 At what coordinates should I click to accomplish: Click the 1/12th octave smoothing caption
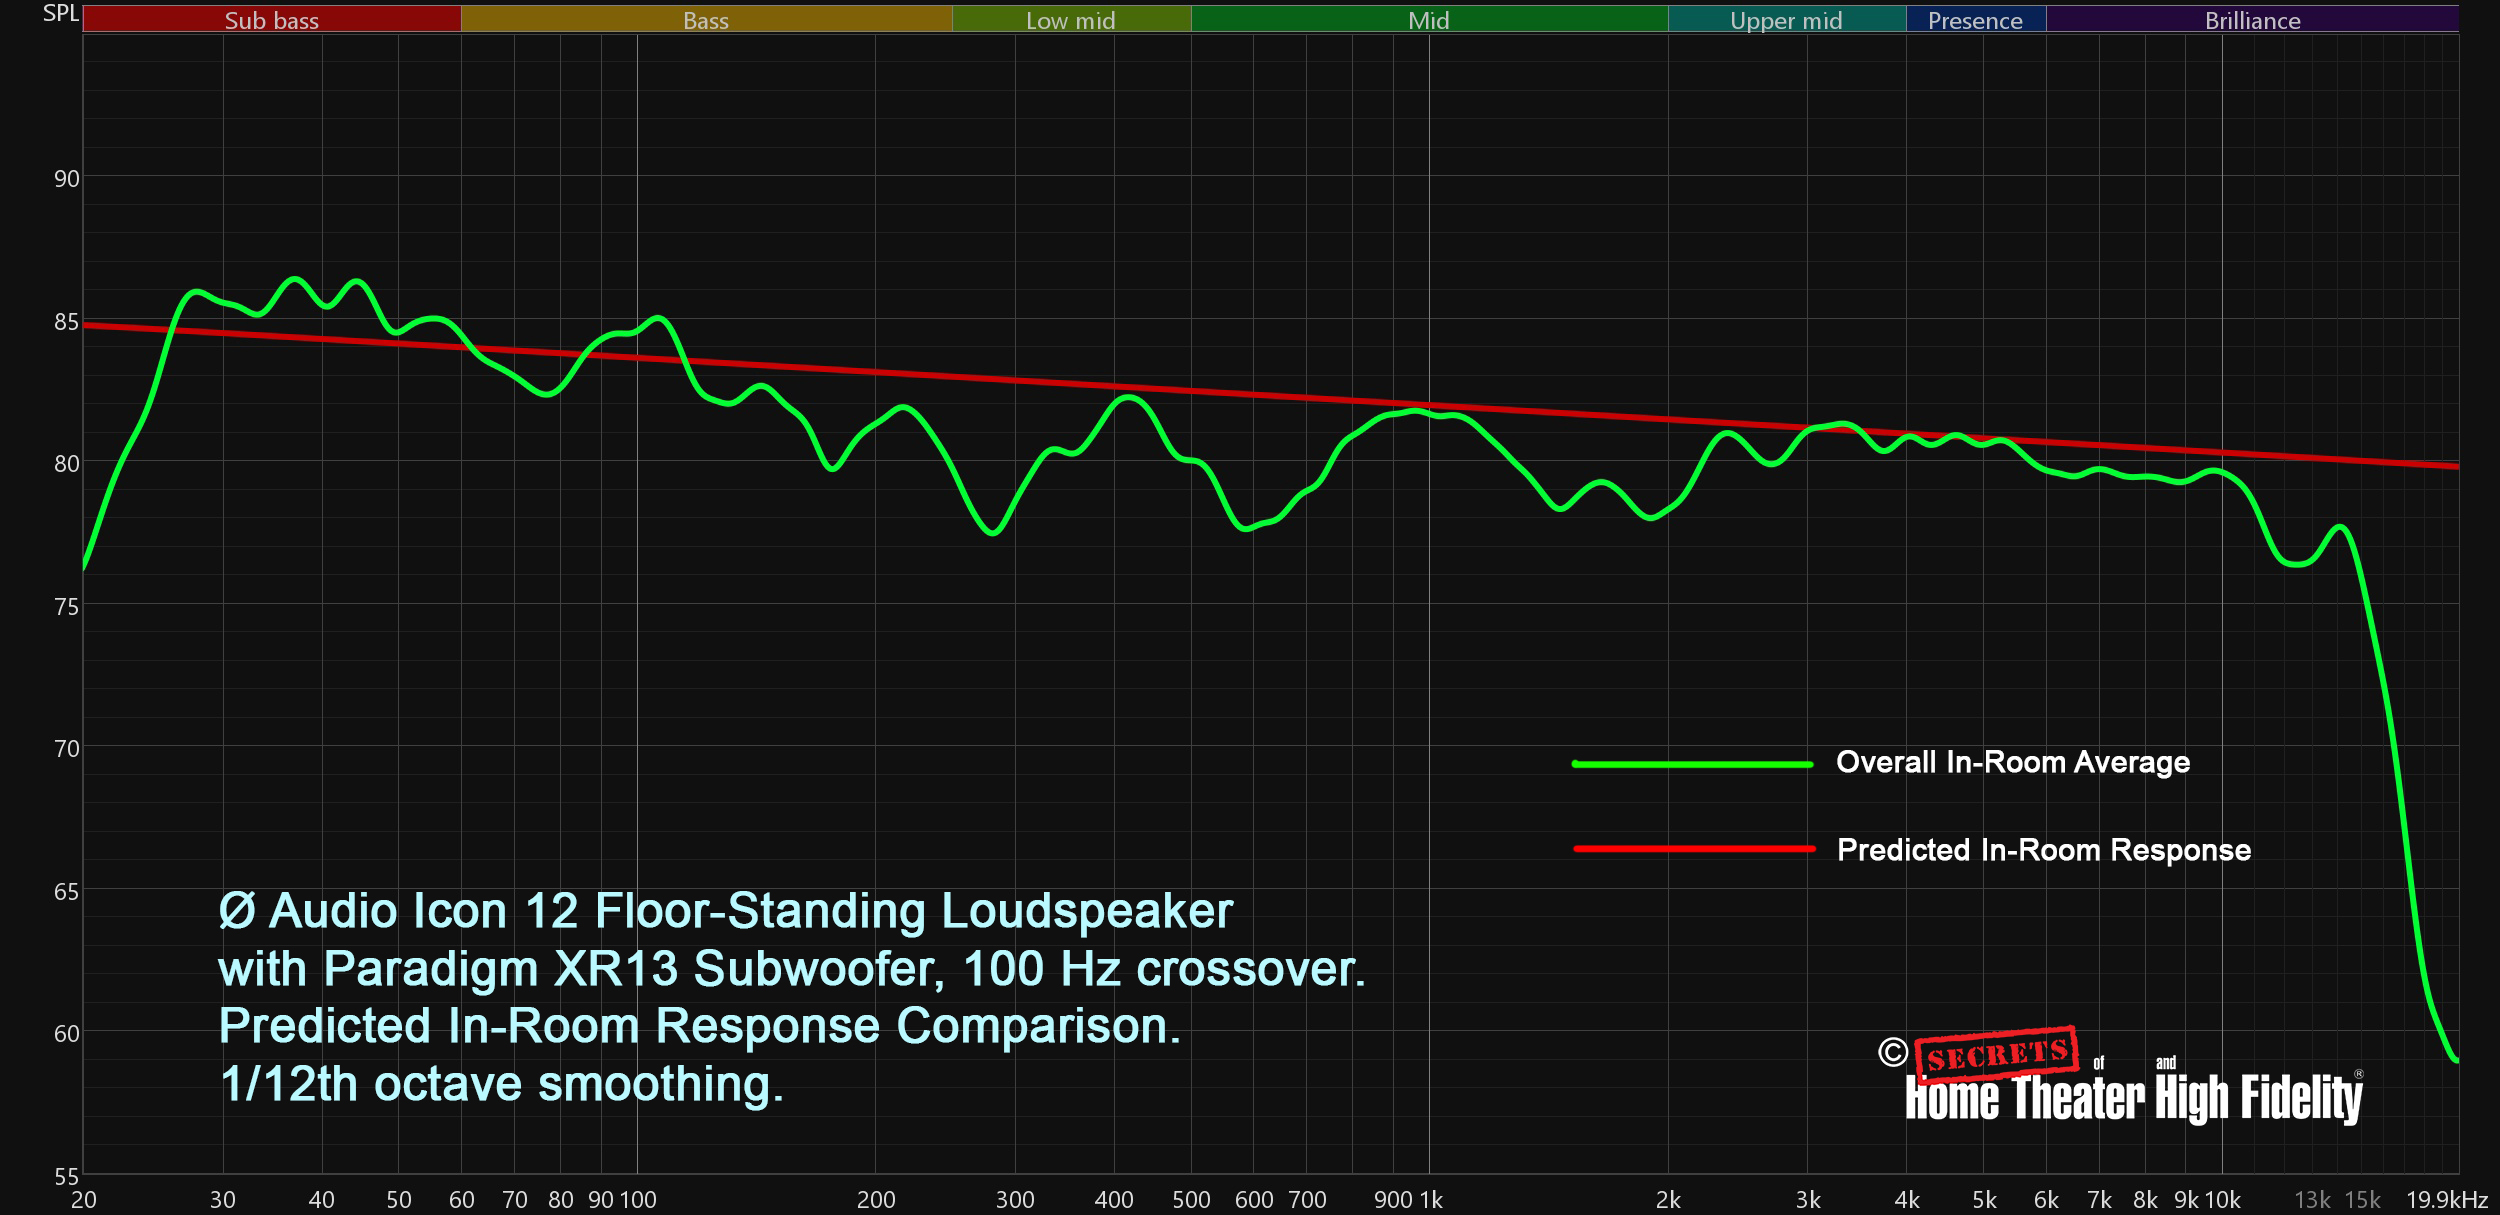coord(501,1084)
